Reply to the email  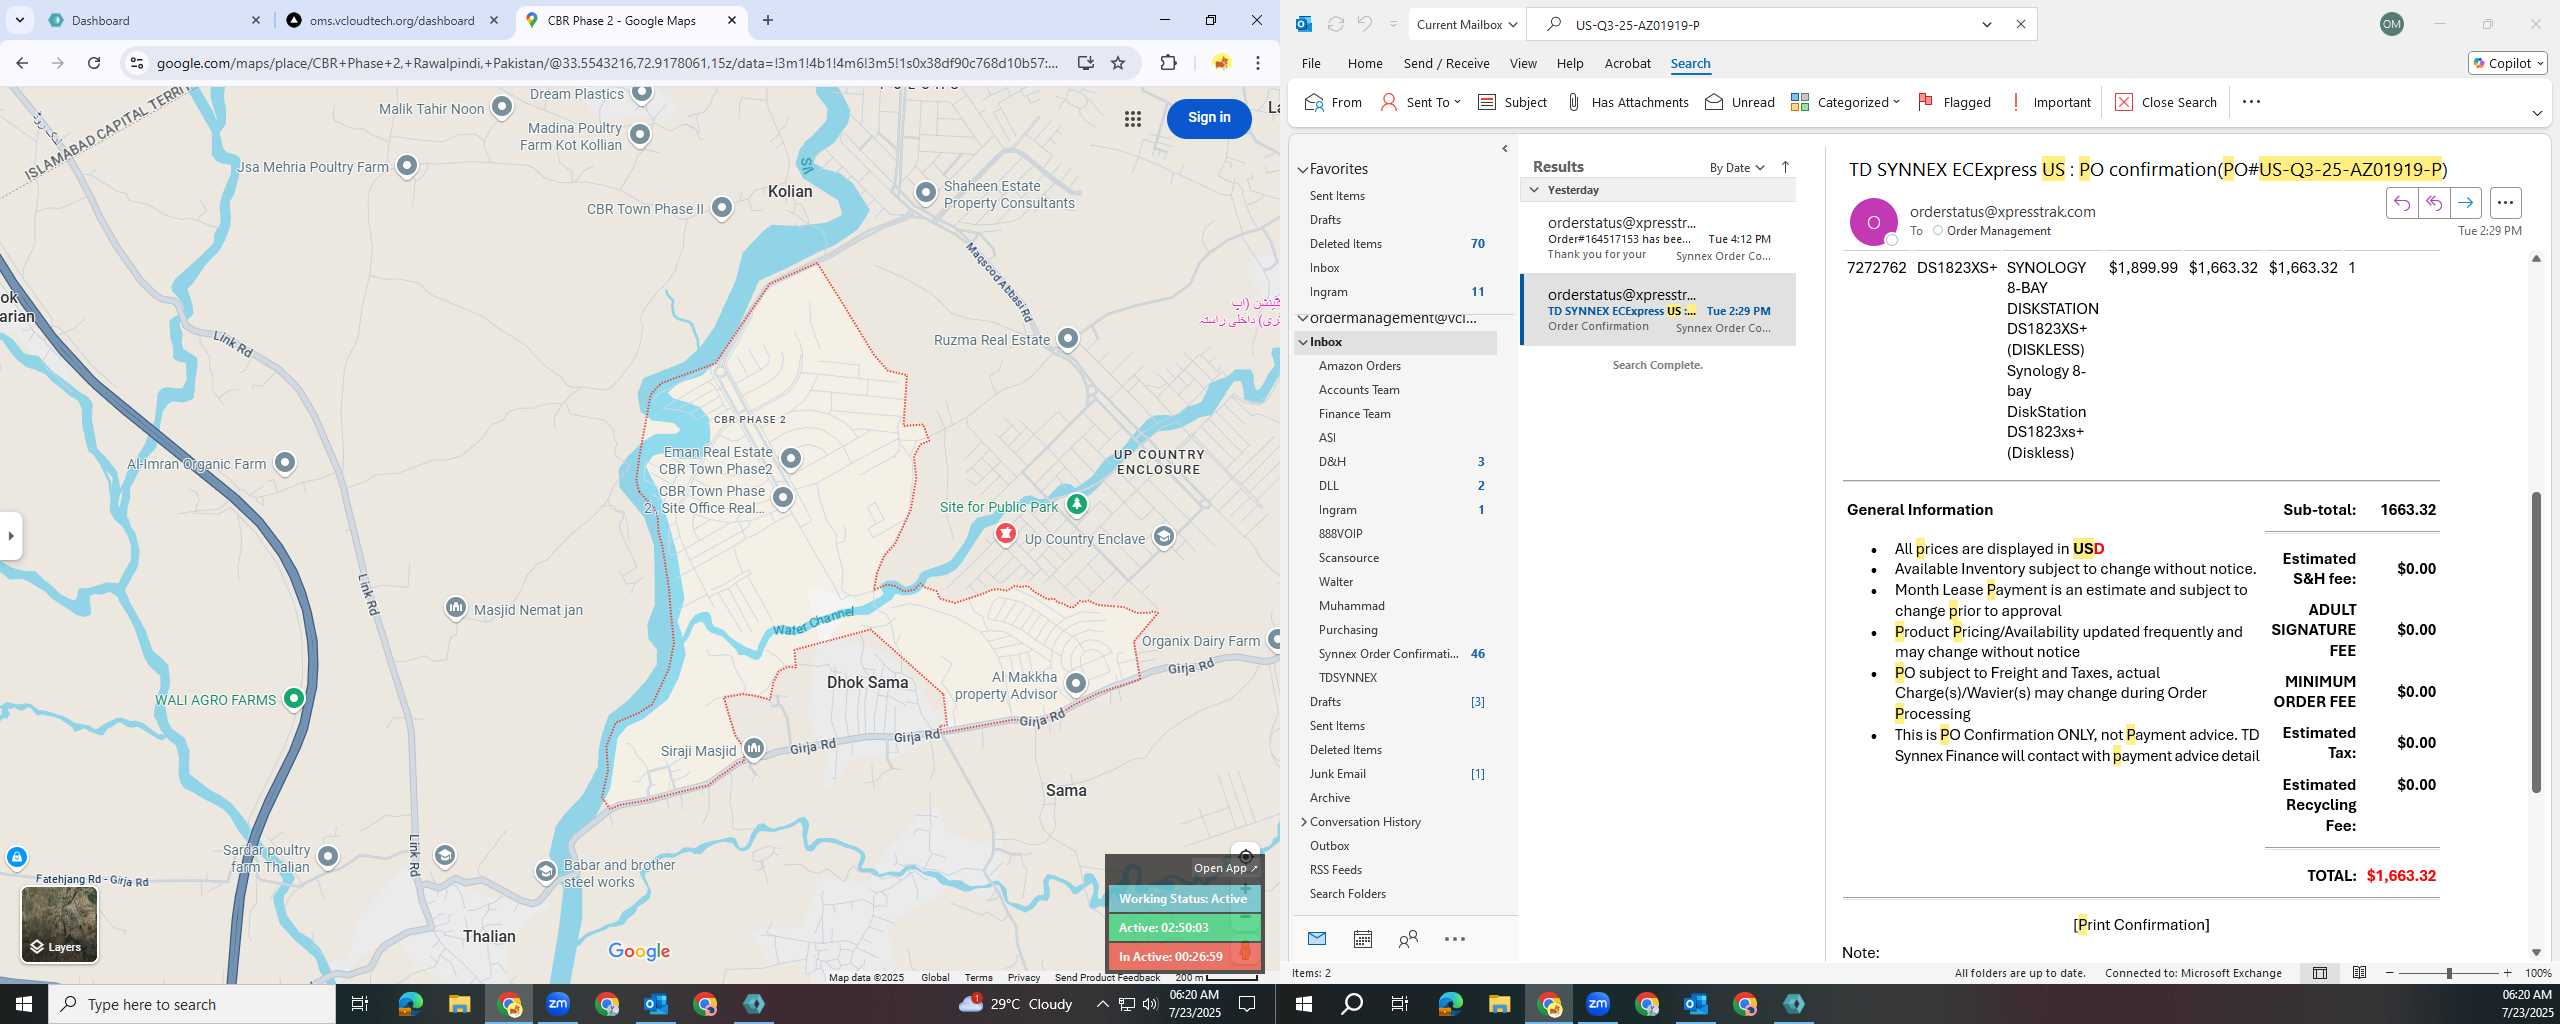pyautogui.click(x=2401, y=203)
